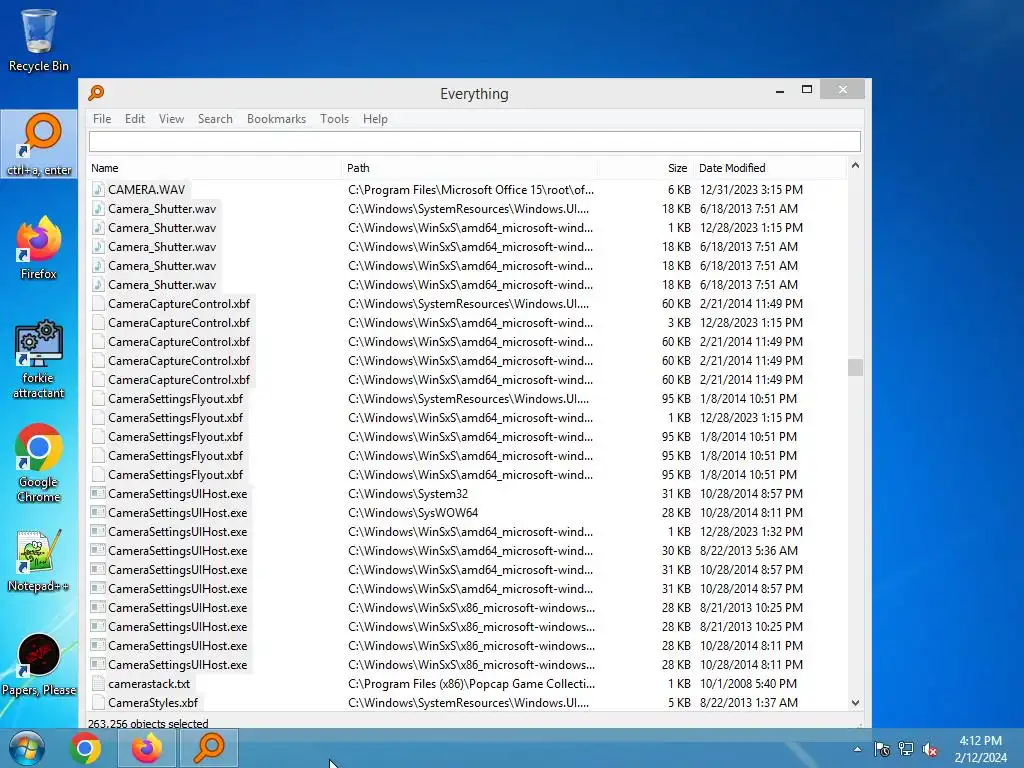Click the 6 KB size value
The height and width of the screenshot is (768, 1024).
[x=679, y=189]
